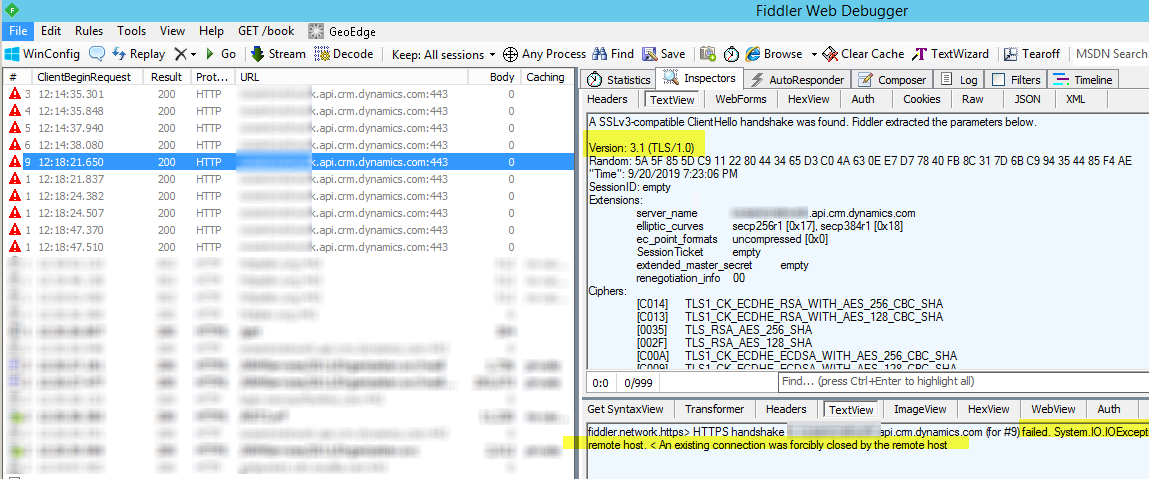Click the Fiddler app icon in title bar

(11, 10)
